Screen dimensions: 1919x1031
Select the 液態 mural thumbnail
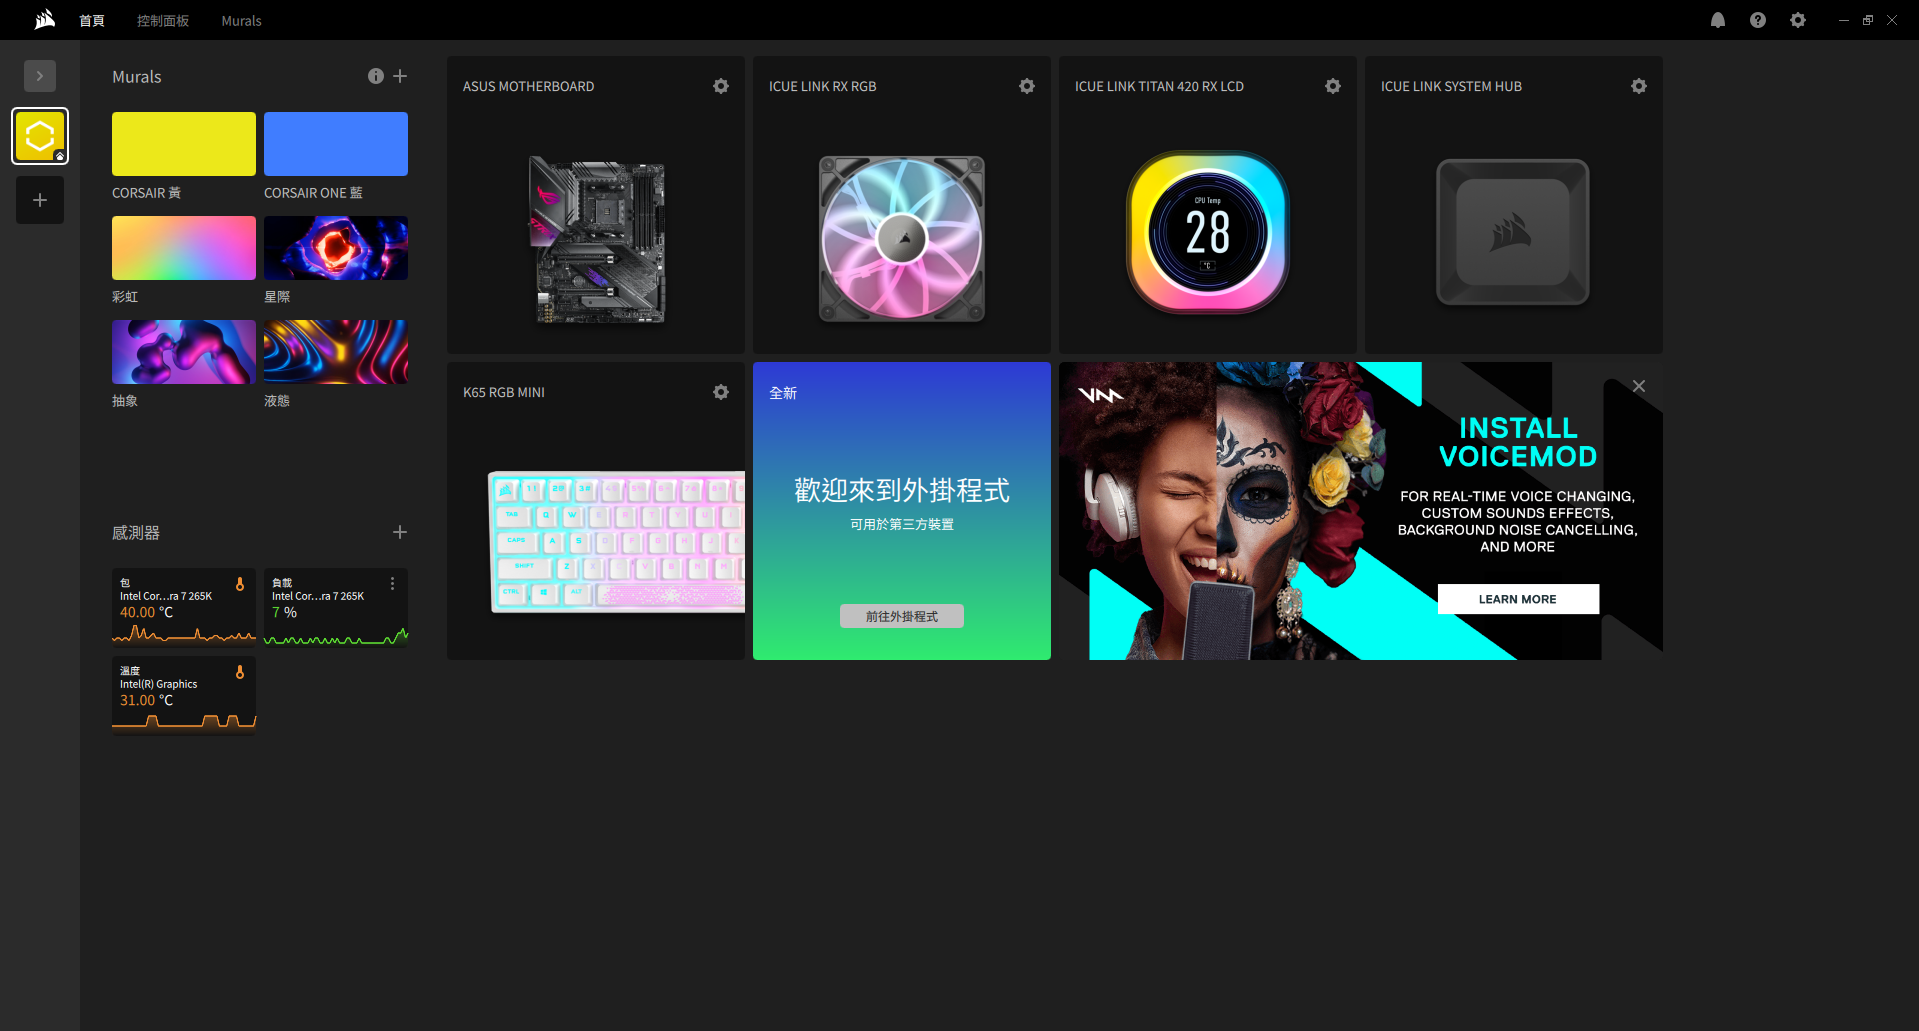336,352
